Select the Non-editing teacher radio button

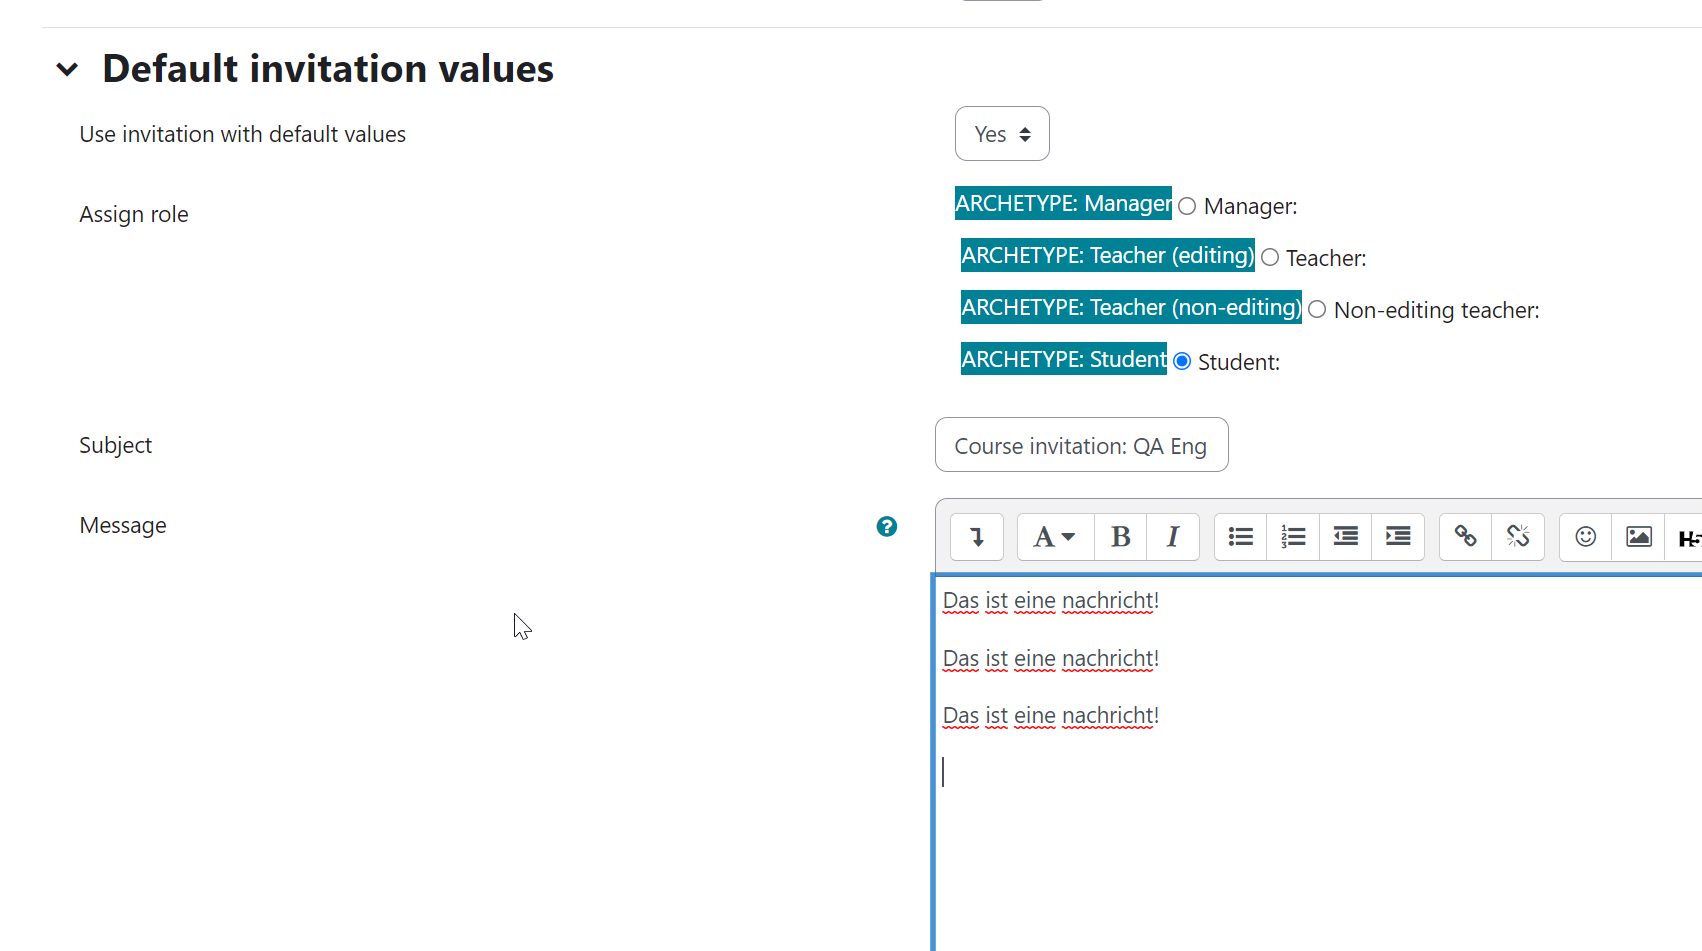tap(1317, 309)
